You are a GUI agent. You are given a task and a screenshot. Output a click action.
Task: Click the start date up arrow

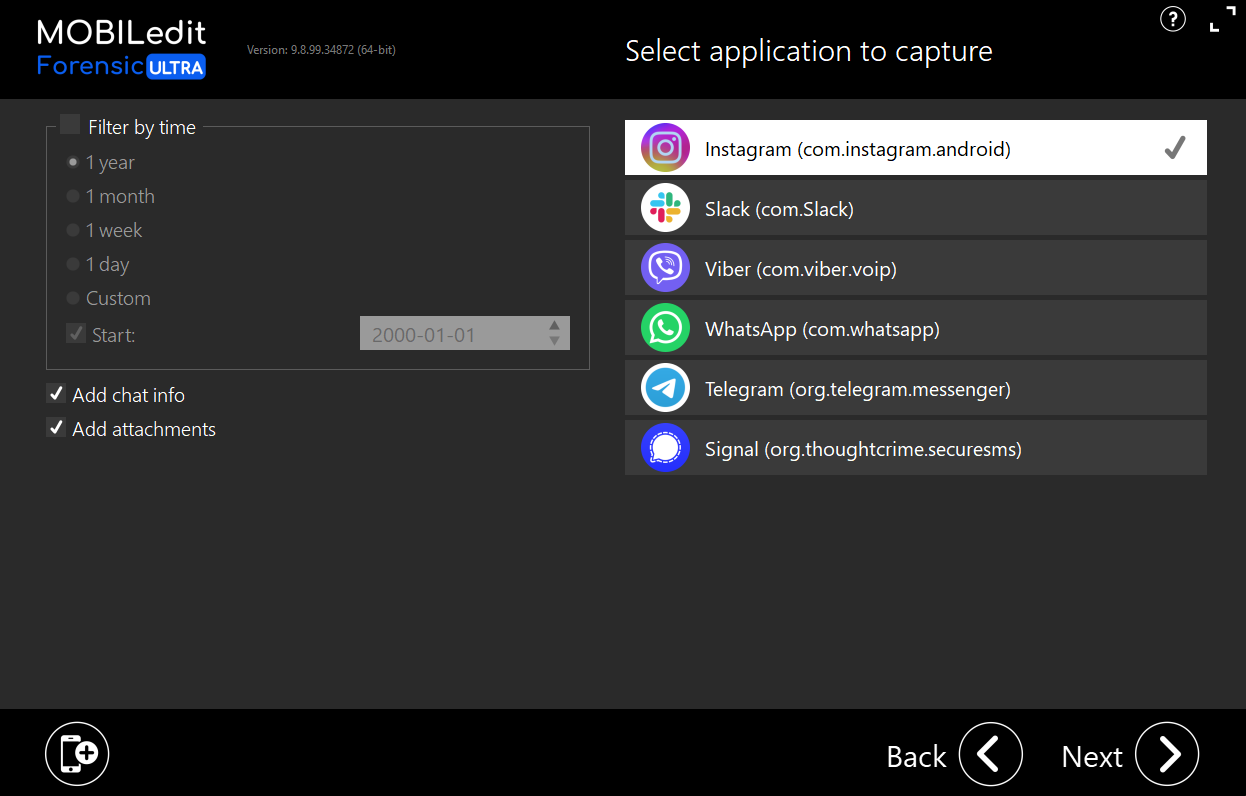pos(554,325)
